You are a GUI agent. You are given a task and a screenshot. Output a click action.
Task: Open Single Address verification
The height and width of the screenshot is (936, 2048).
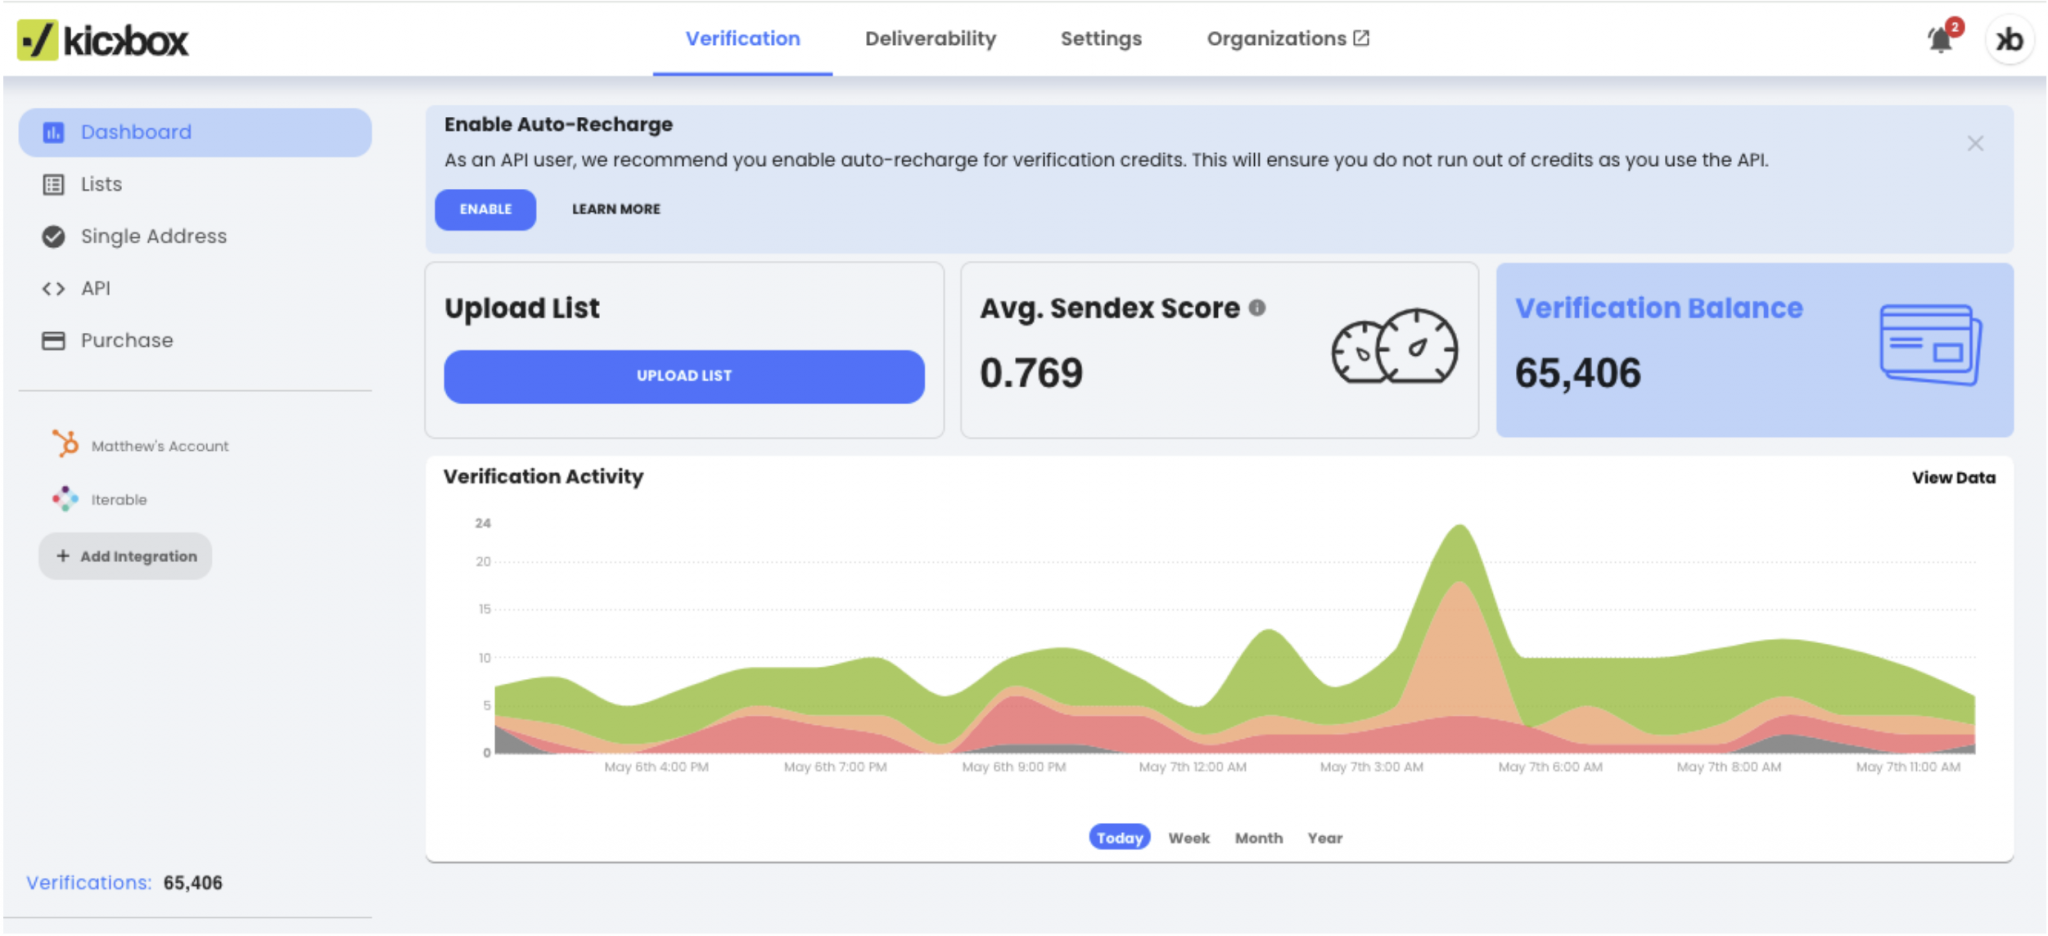(52, 236)
